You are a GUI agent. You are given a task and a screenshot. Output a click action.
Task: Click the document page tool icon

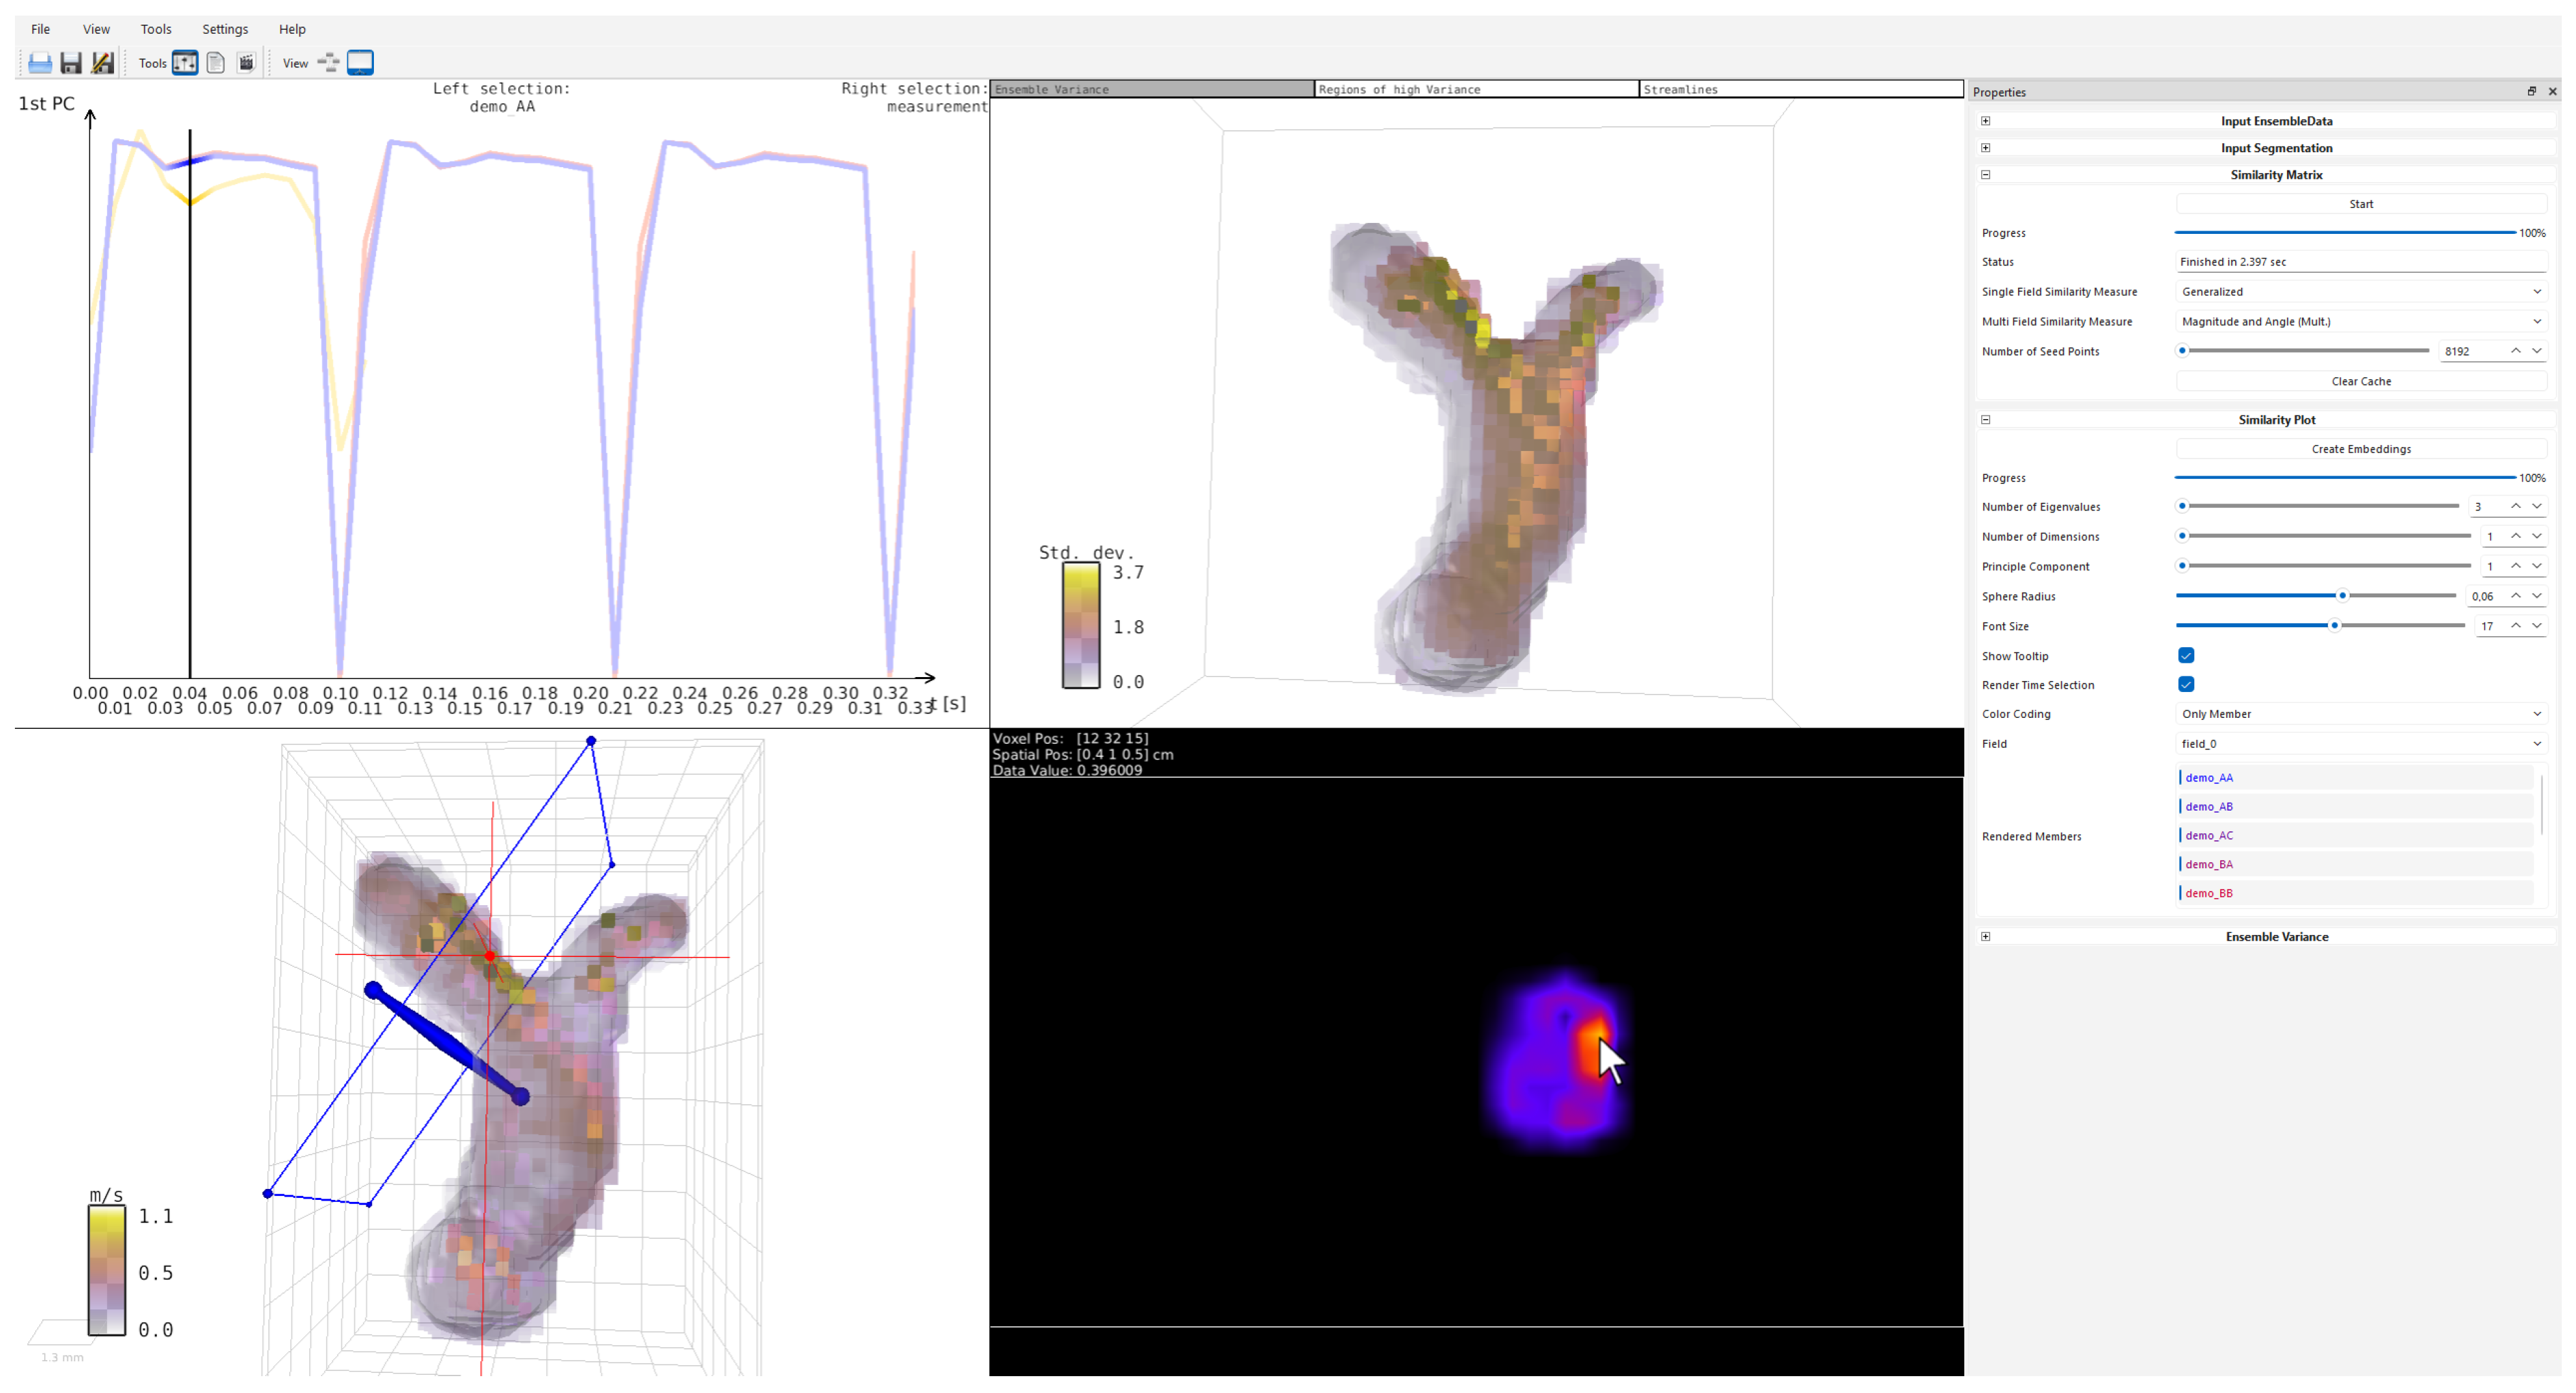point(215,63)
